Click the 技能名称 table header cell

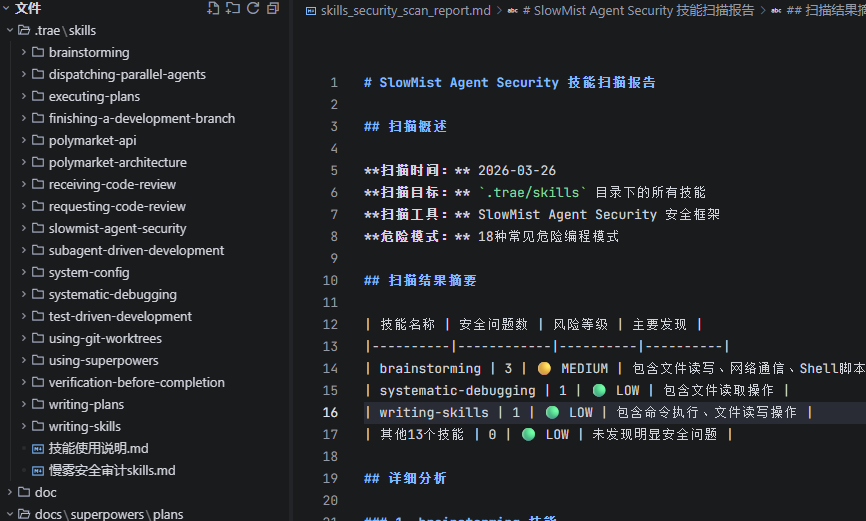tap(408, 324)
